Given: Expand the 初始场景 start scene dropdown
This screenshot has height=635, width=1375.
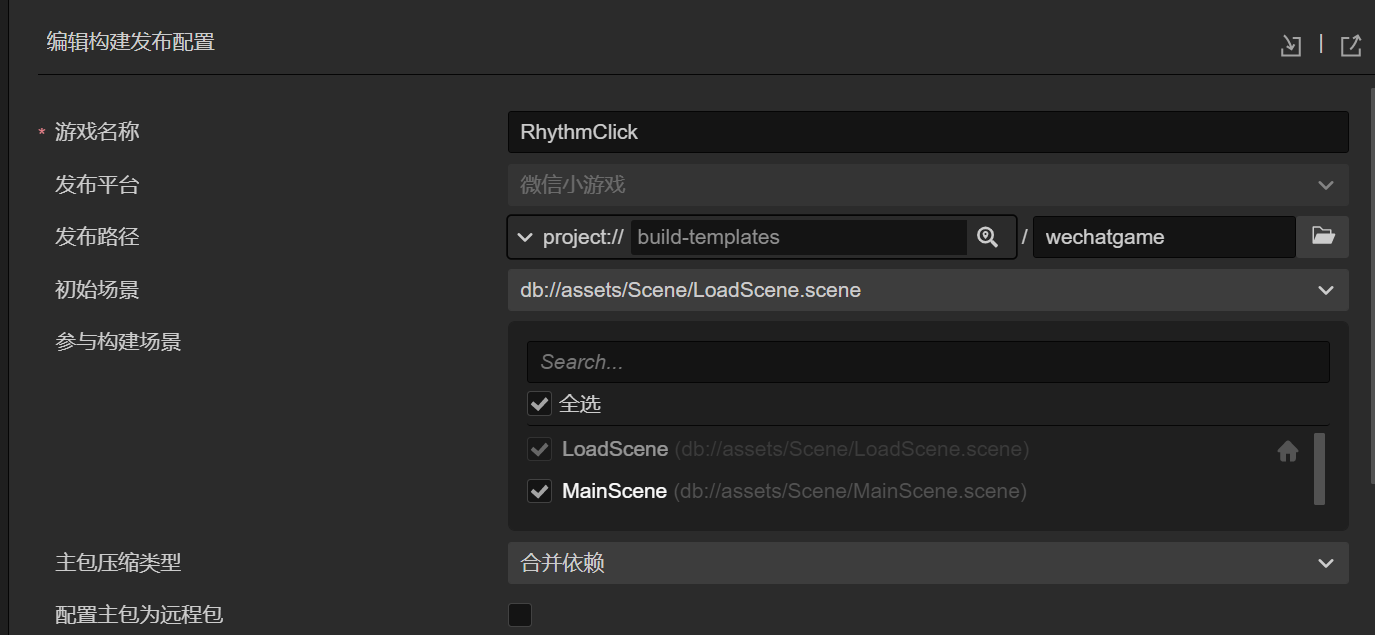Looking at the screenshot, I should tap(927, 290).
